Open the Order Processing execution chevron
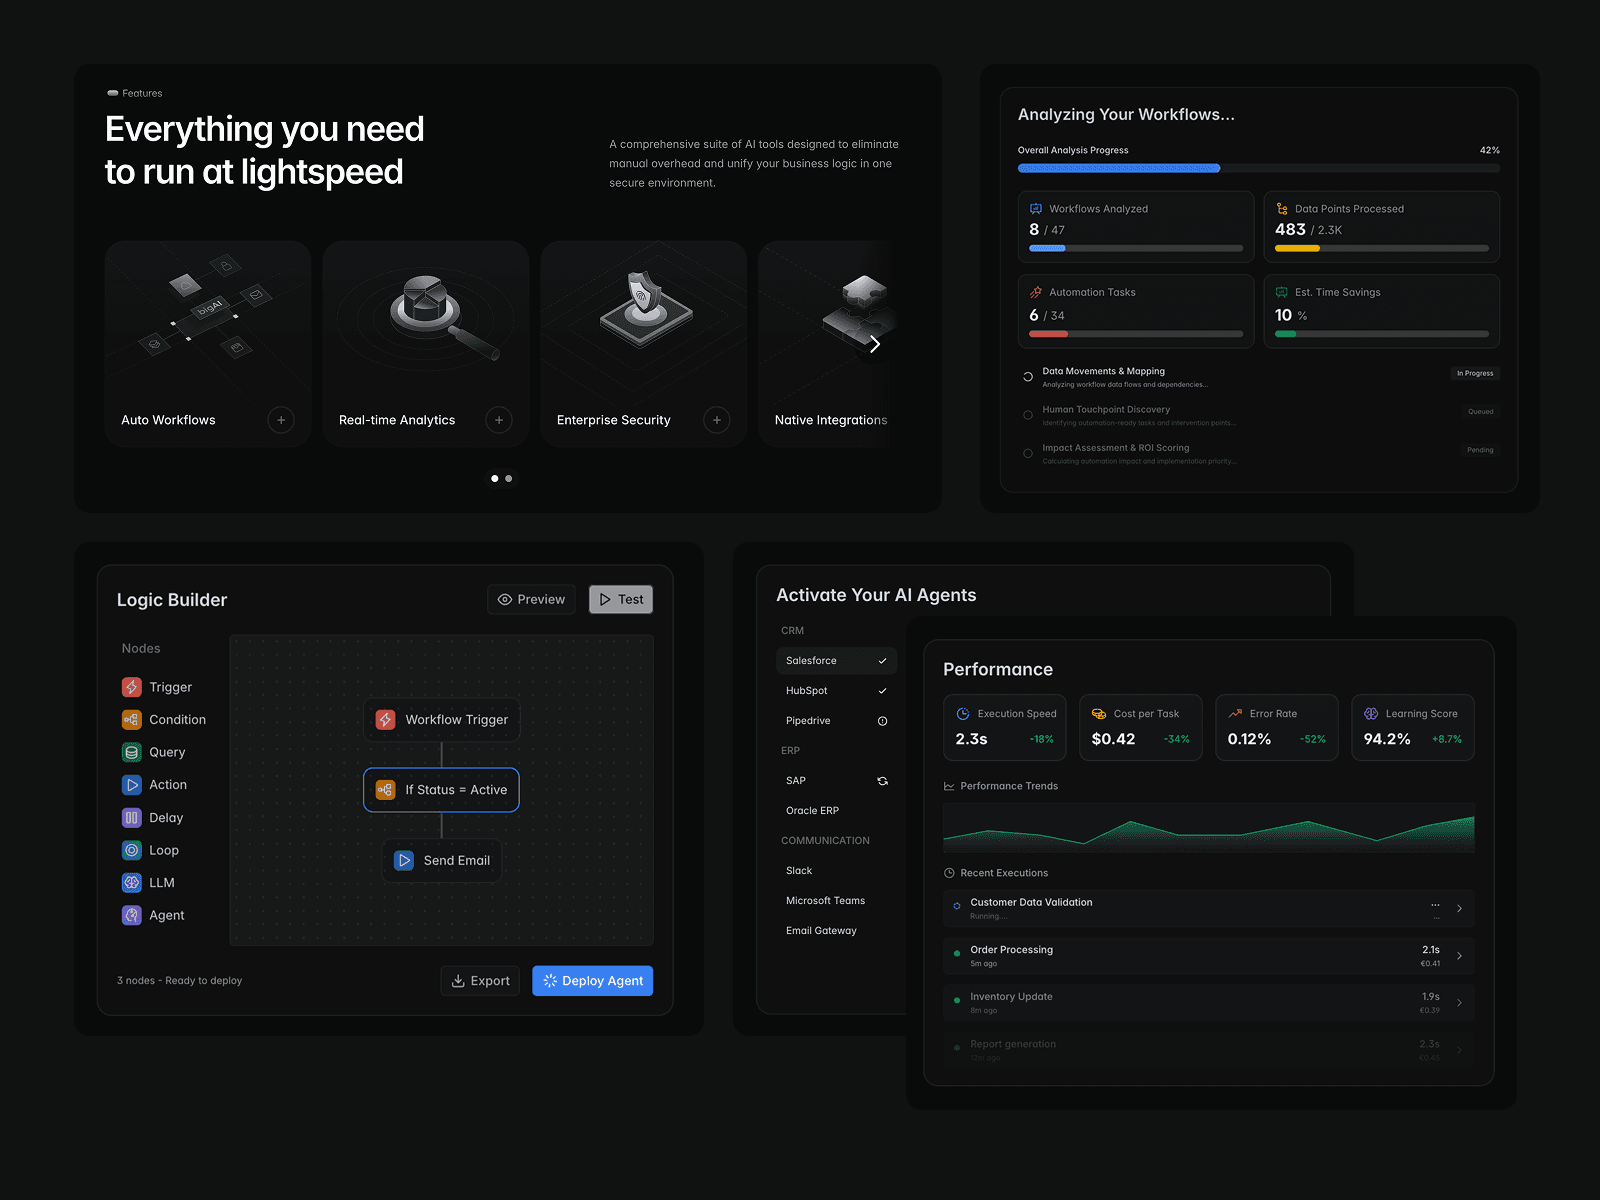The image size is (1600, 1200). (x=1459, y=956)
